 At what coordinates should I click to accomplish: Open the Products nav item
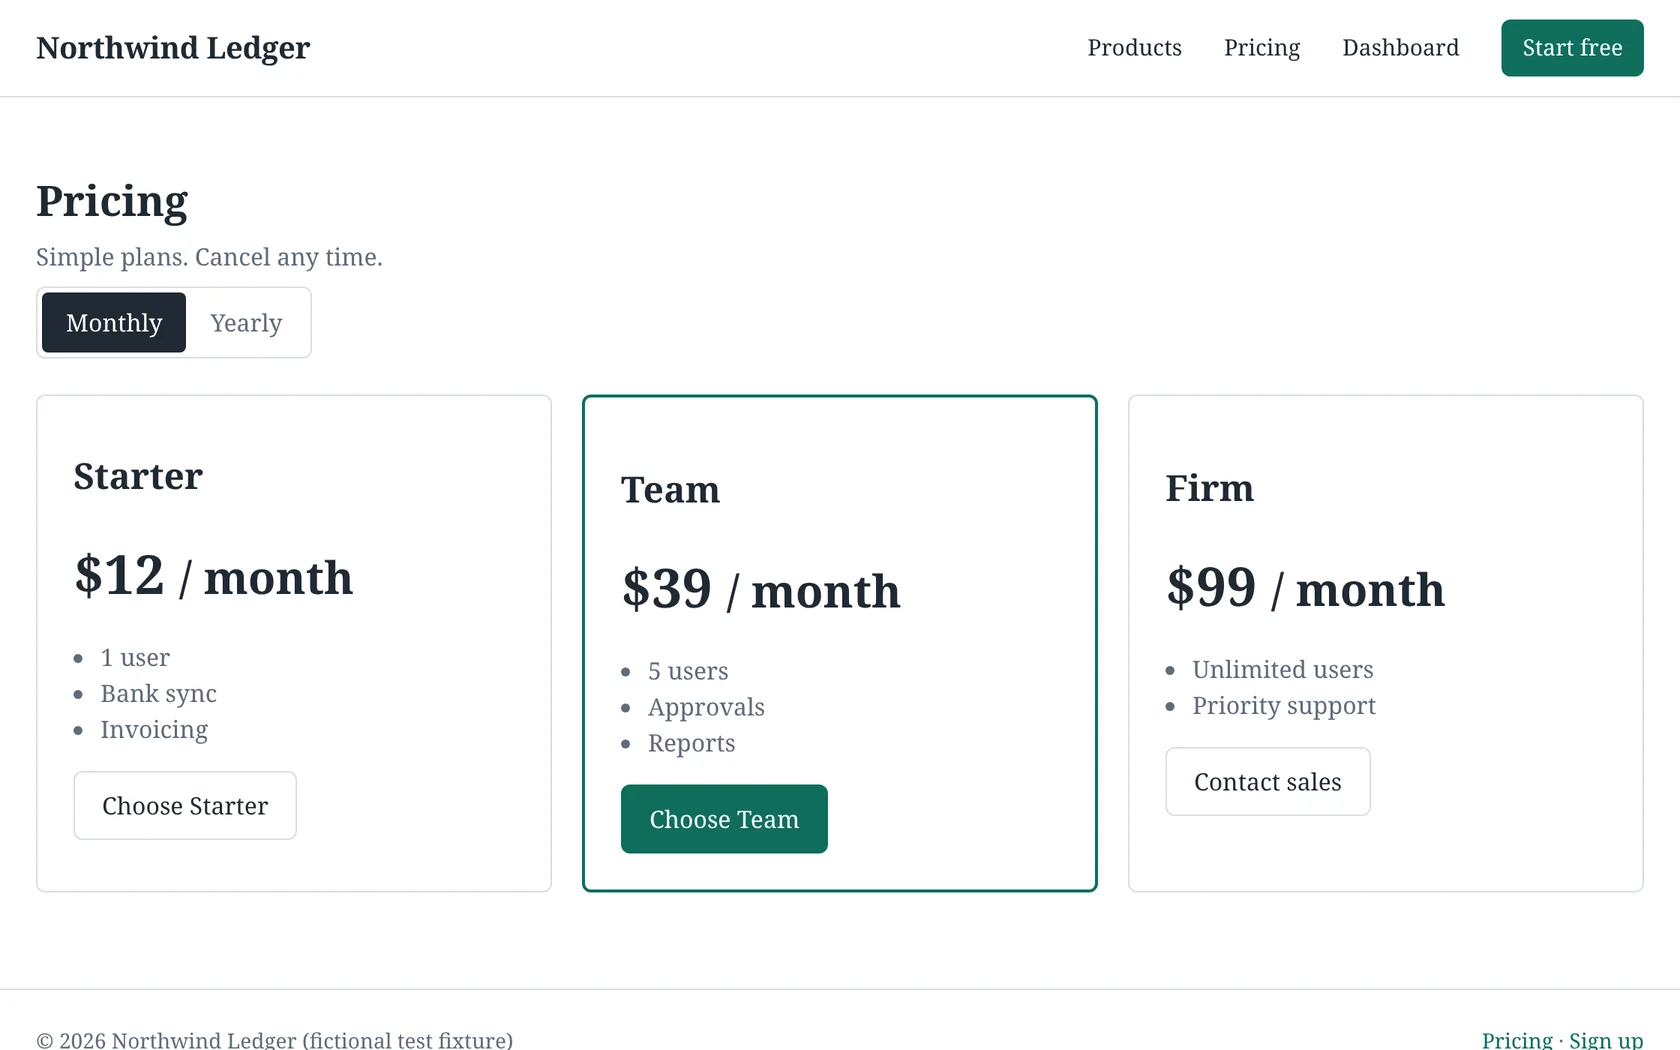(x=1134, y=48)
